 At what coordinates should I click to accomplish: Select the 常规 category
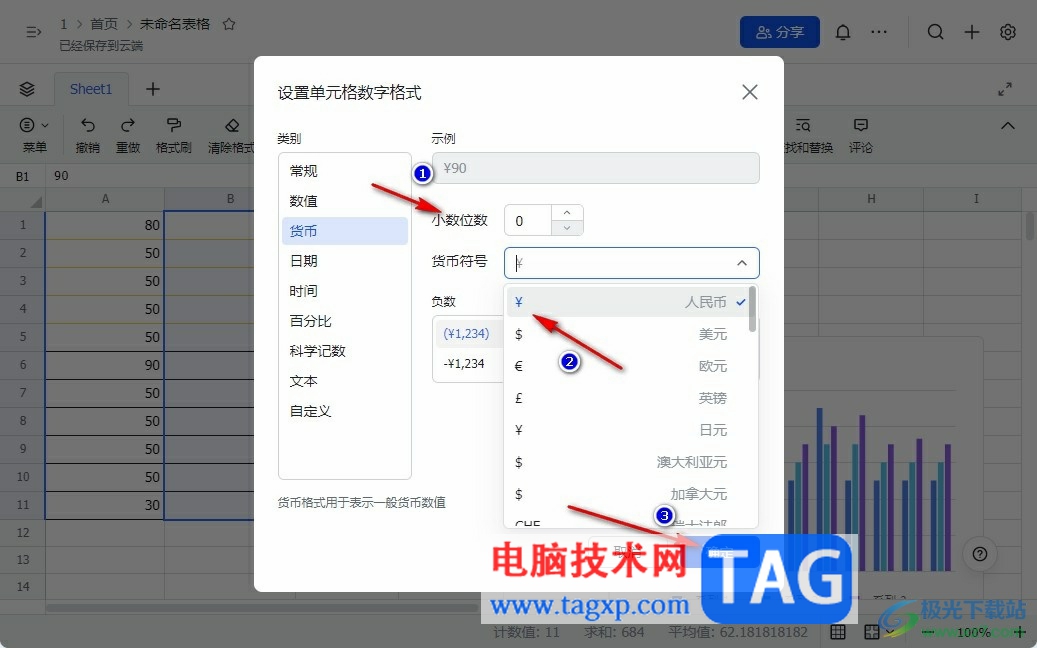coord(345,171)
